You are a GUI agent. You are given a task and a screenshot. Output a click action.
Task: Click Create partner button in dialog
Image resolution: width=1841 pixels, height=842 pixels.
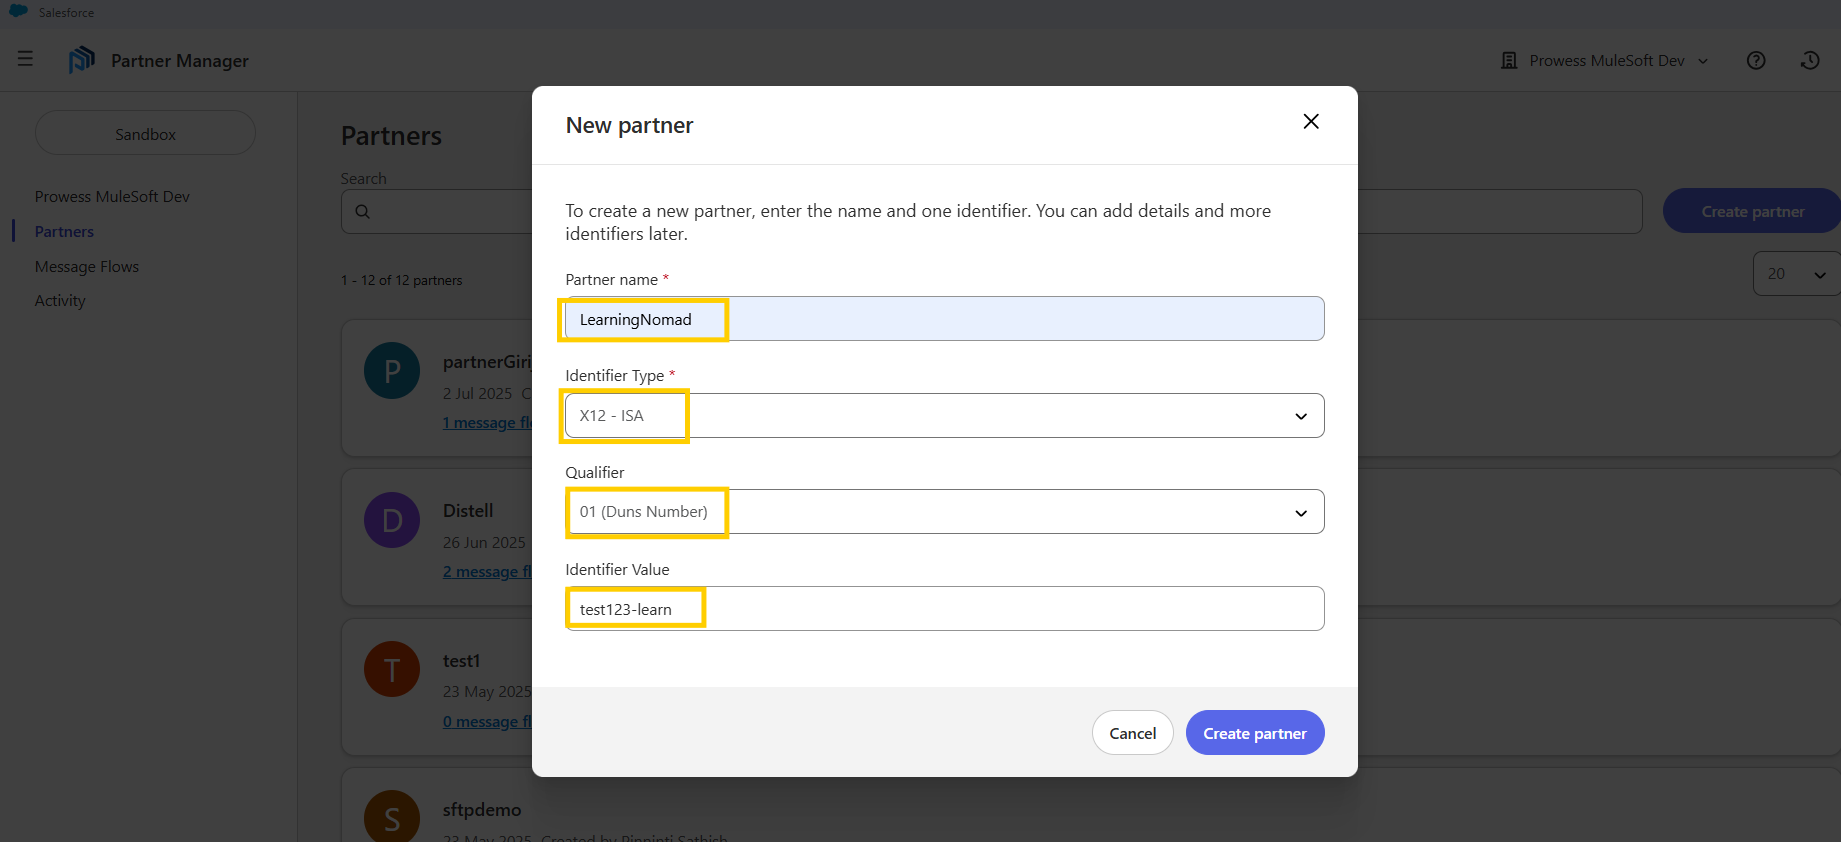tap(1254, 733)
